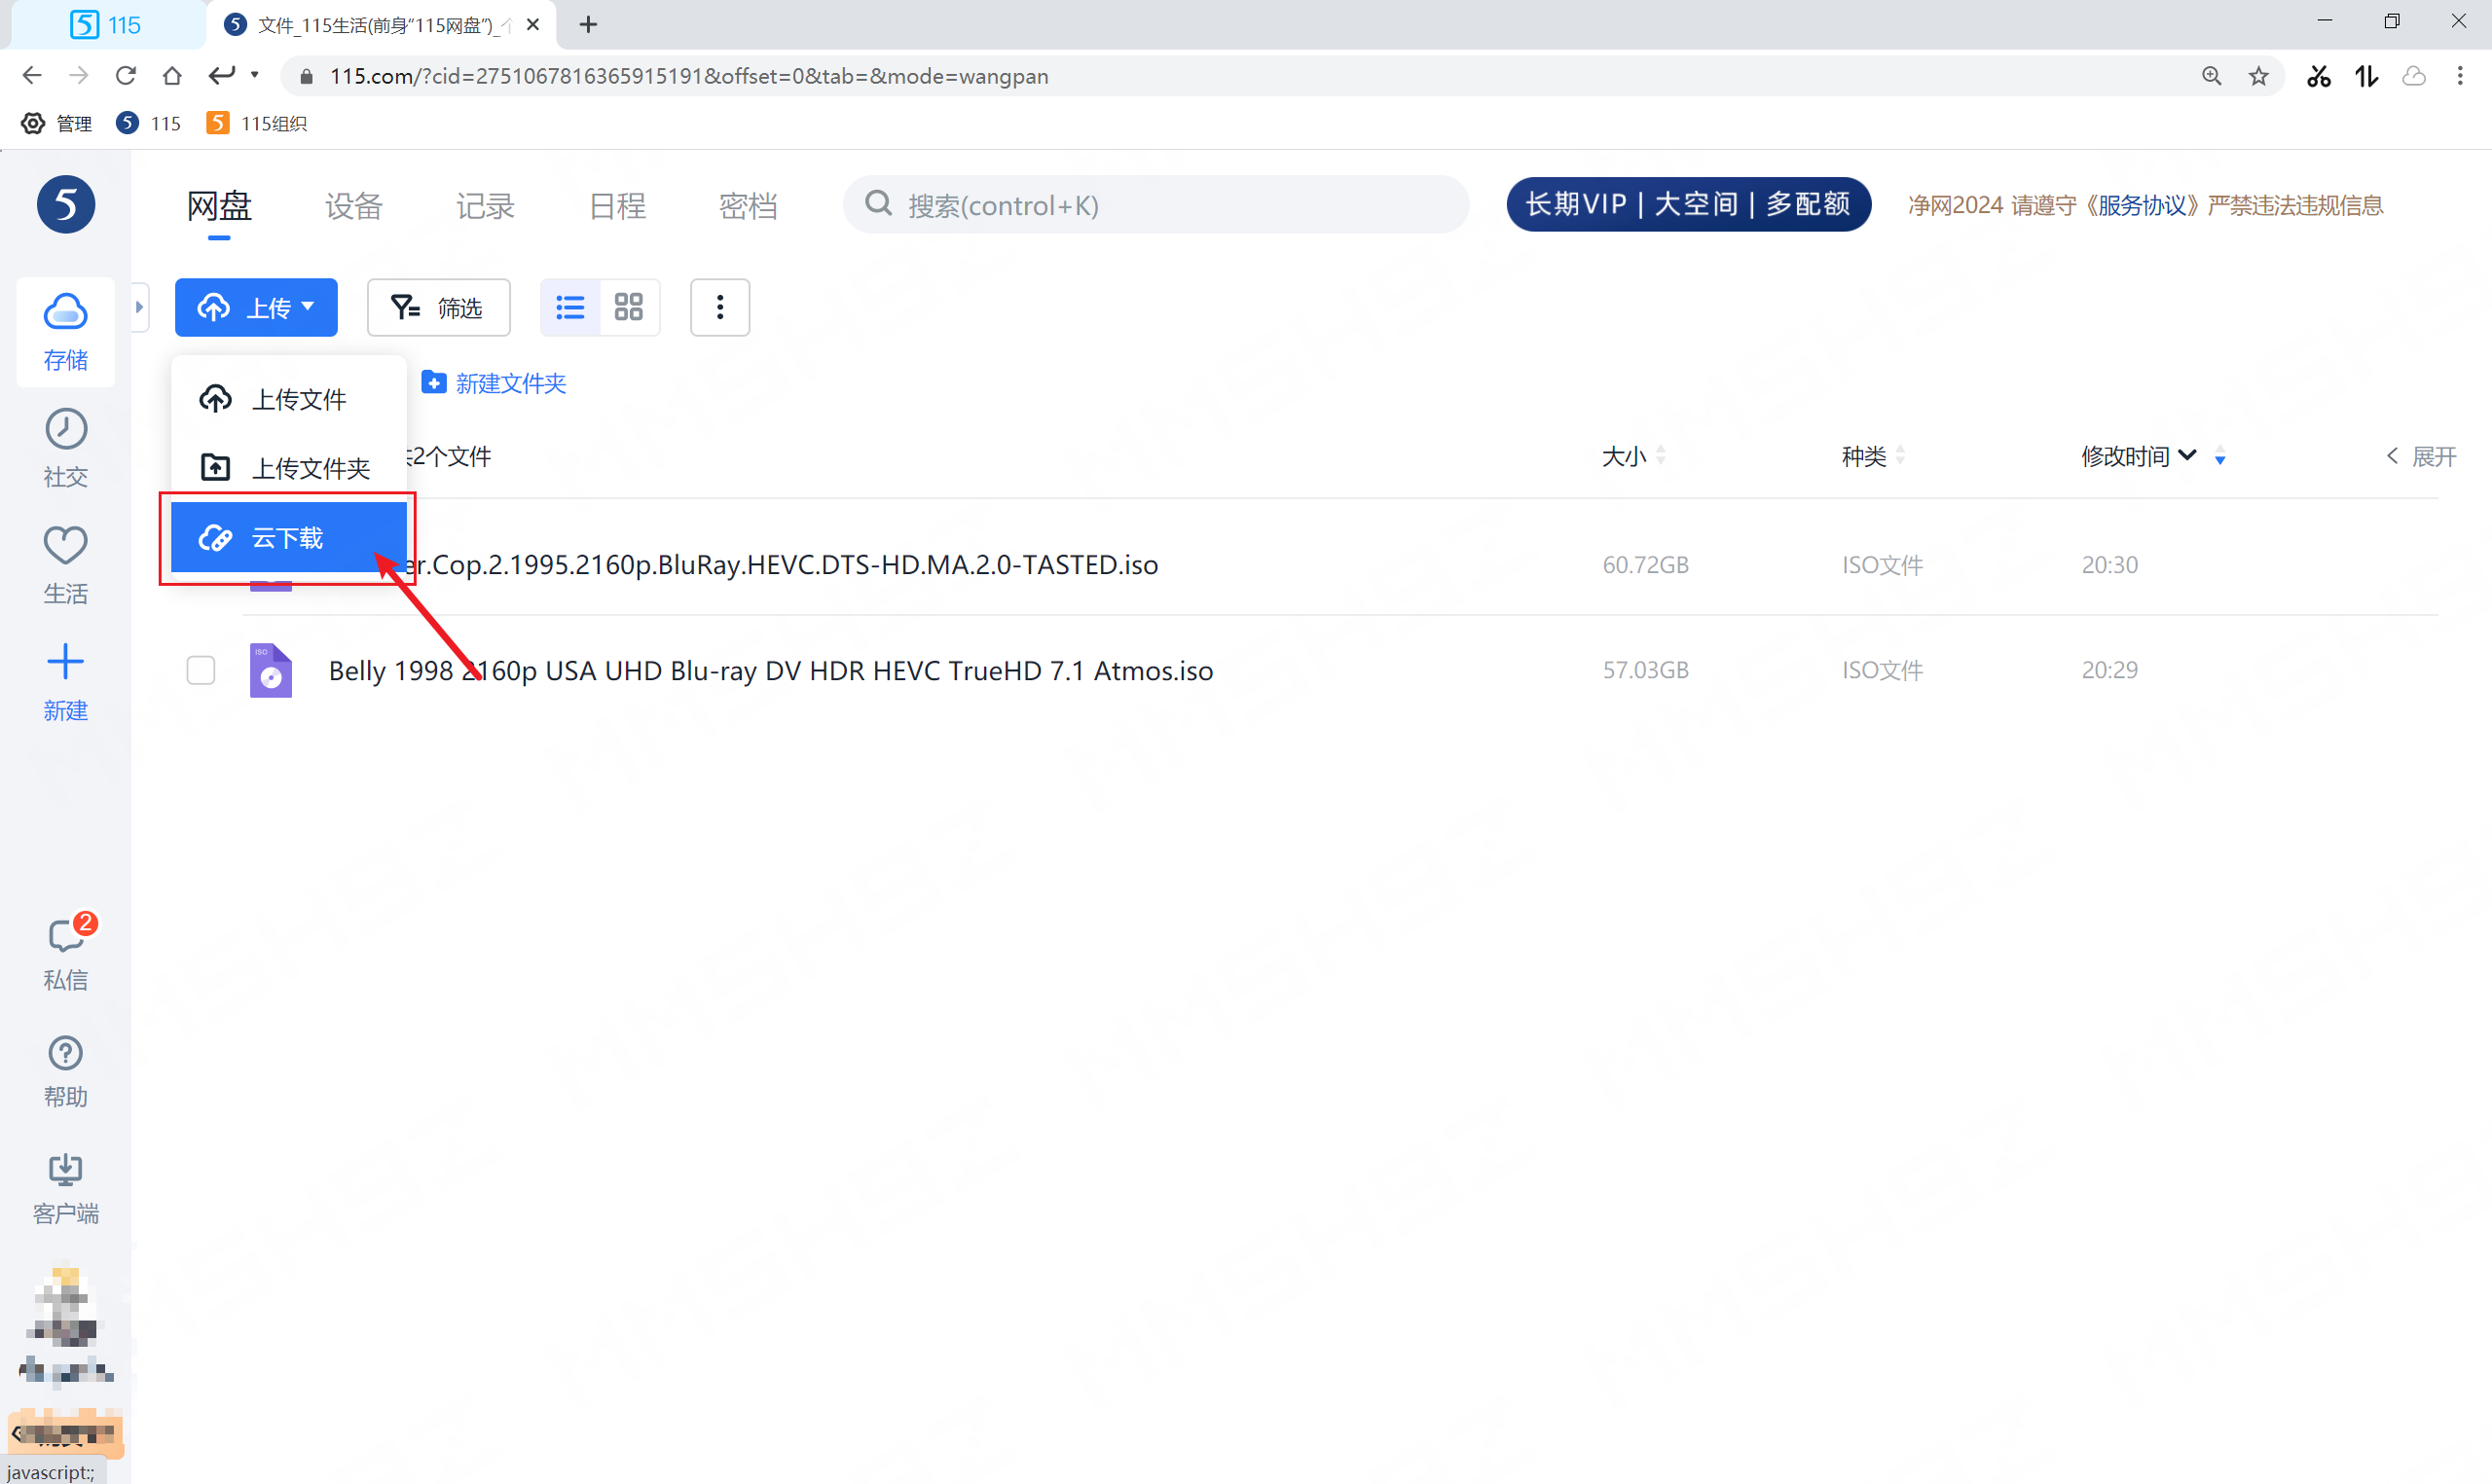
Task: Open the 社交 social sidebar icon
Action: tap(65, 447)
